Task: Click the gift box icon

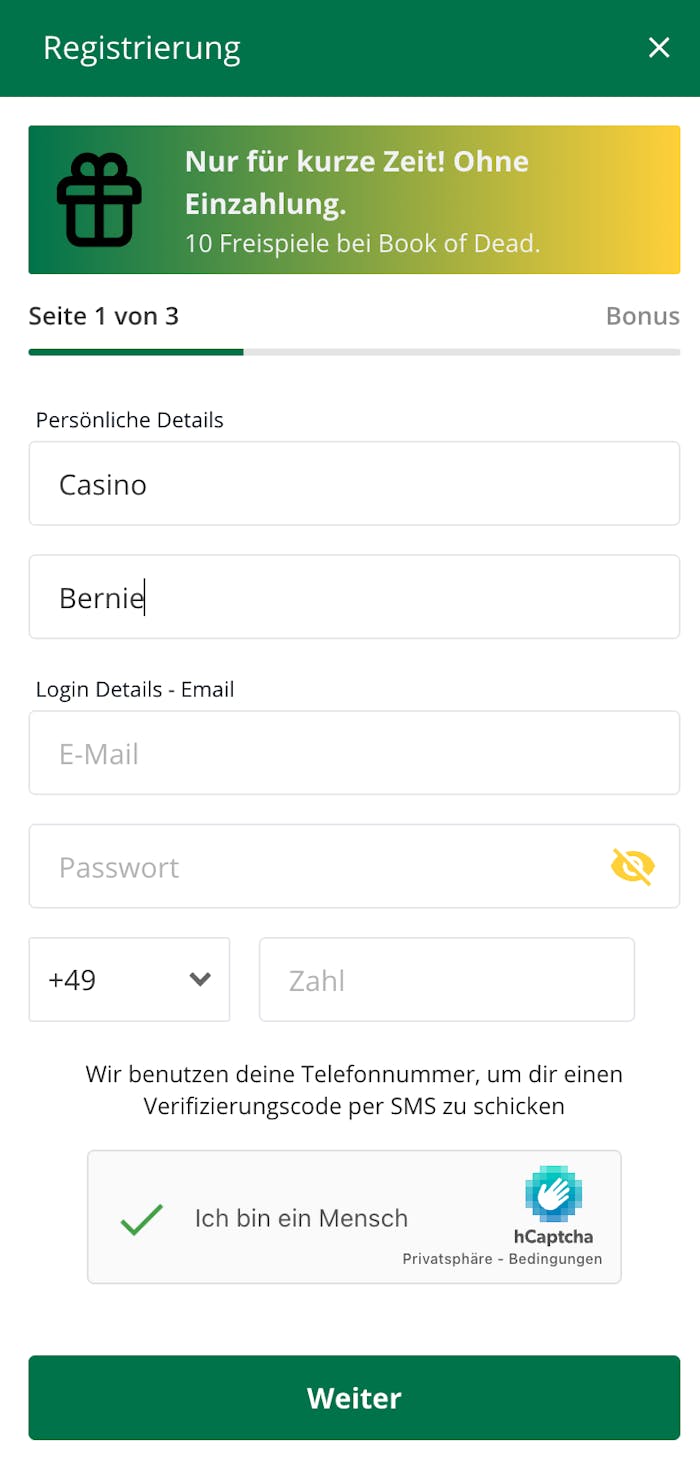Action: (x=99, y=200)
